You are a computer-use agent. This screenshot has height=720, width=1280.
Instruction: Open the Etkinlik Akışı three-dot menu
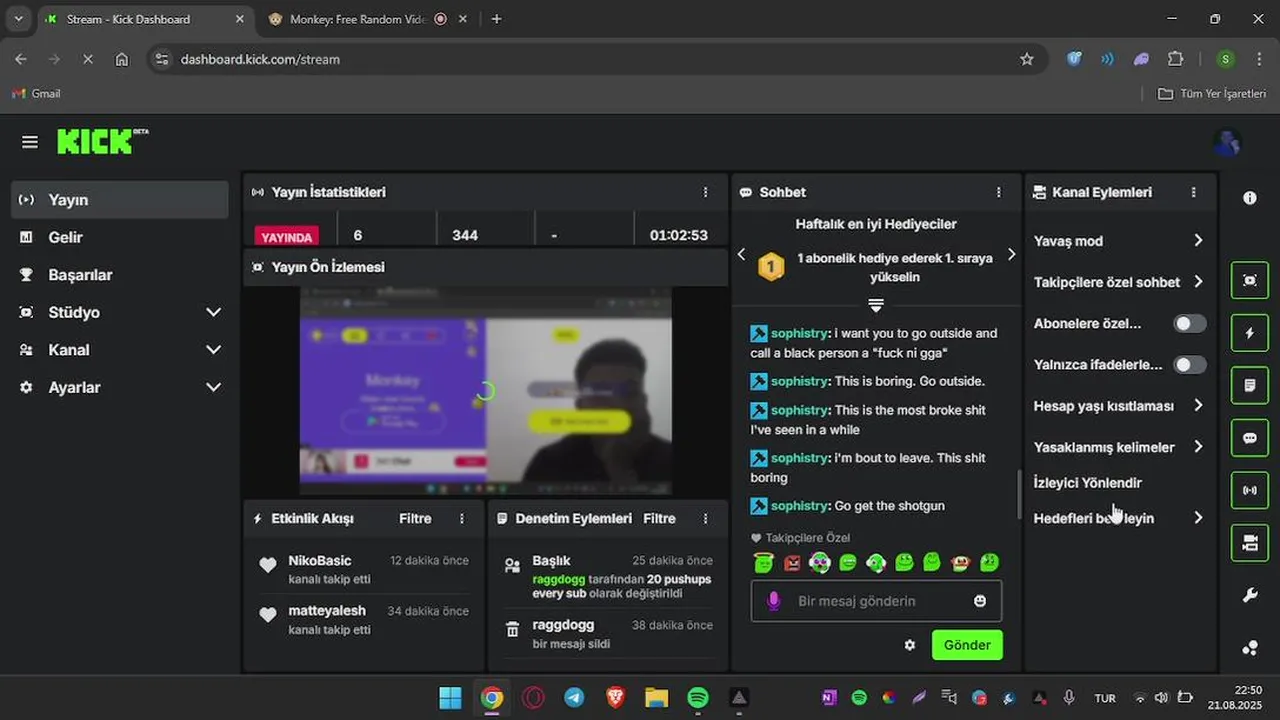click(x=462, y=519)
